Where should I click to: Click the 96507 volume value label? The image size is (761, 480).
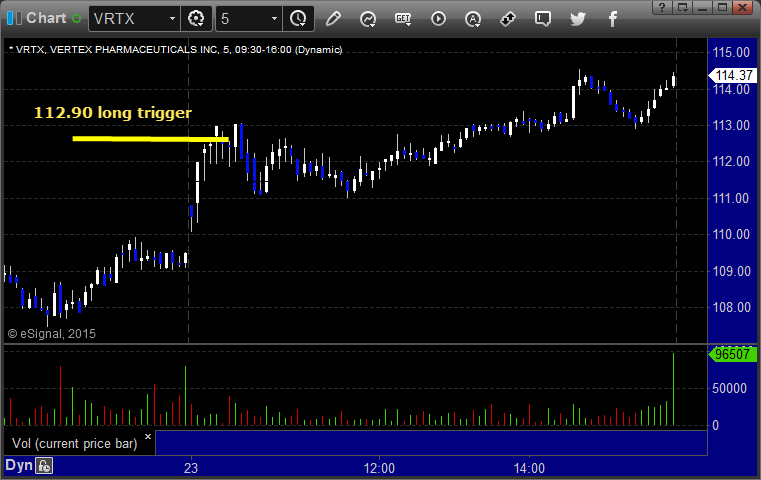coord(733,354)
